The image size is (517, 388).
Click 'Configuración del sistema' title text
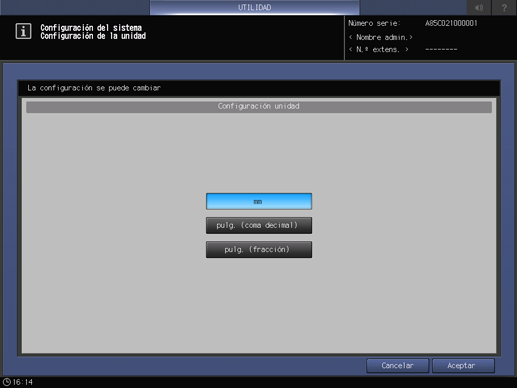91,28
